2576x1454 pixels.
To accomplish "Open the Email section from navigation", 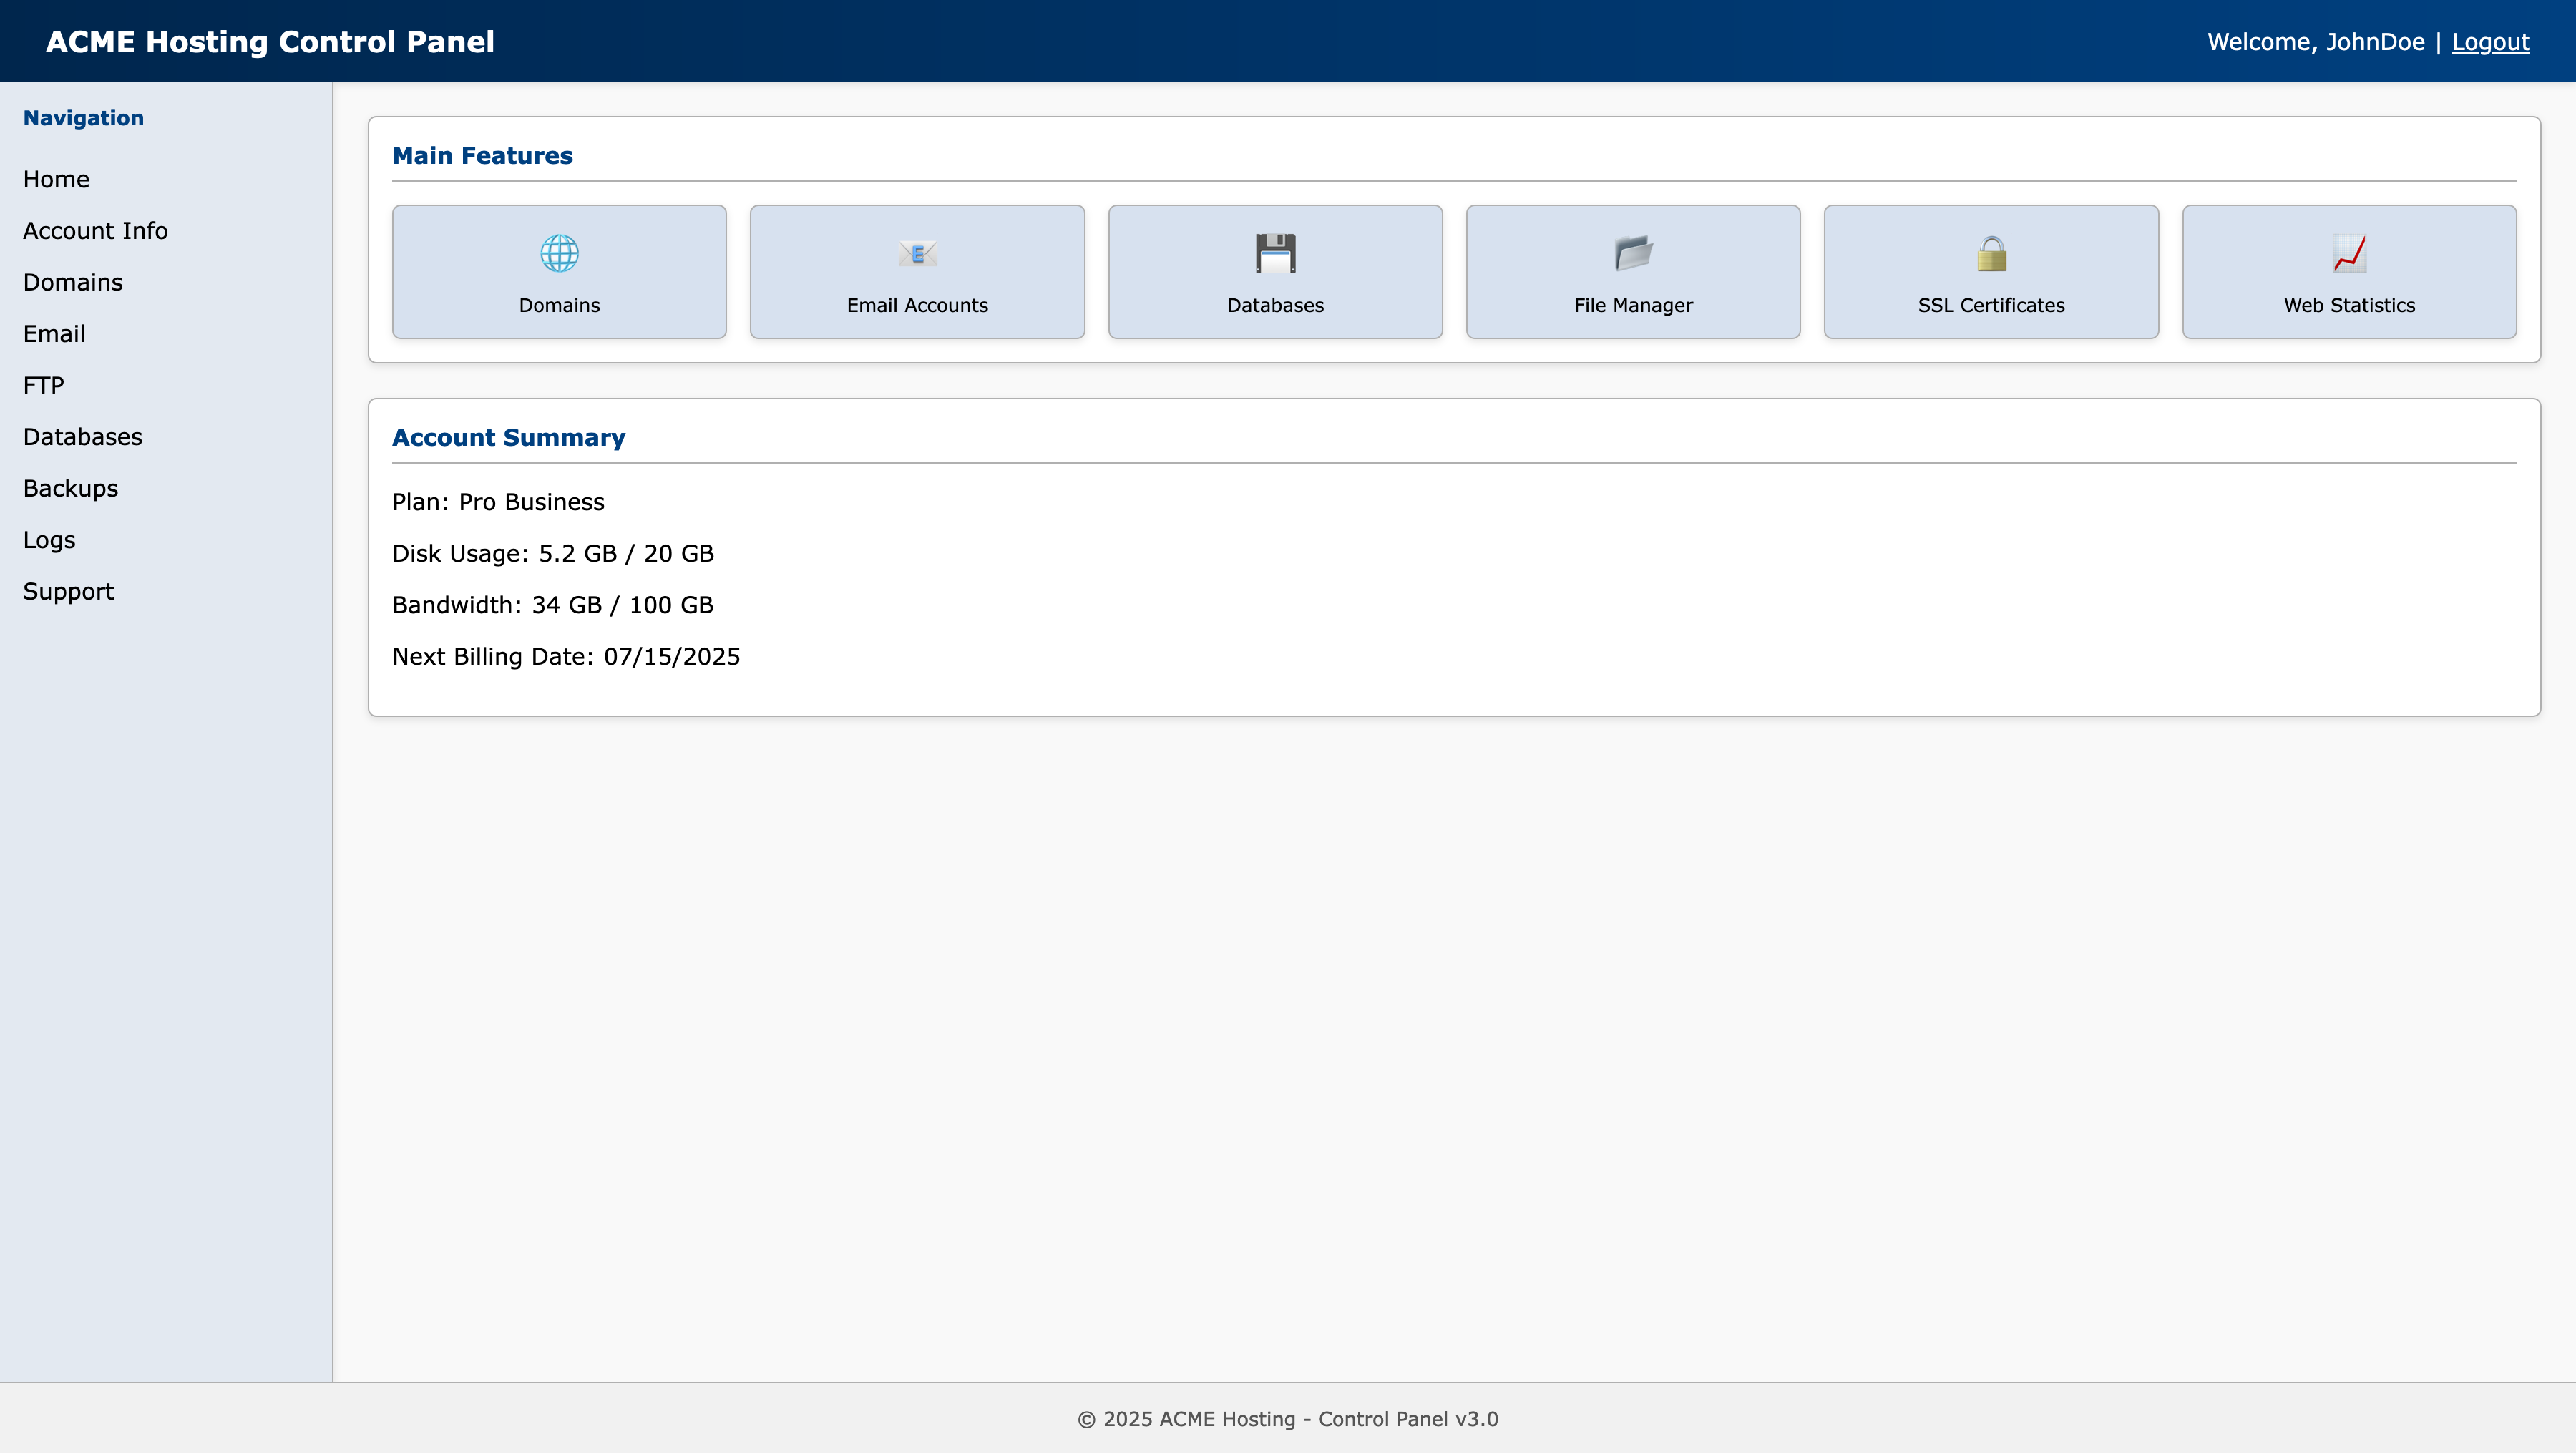I will coord(54,333).
